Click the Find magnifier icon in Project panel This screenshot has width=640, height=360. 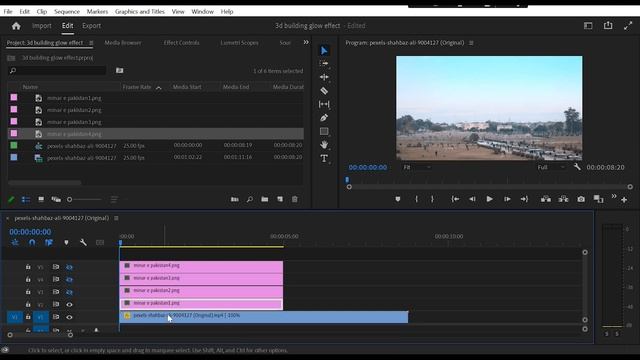(x=249, y=199)
